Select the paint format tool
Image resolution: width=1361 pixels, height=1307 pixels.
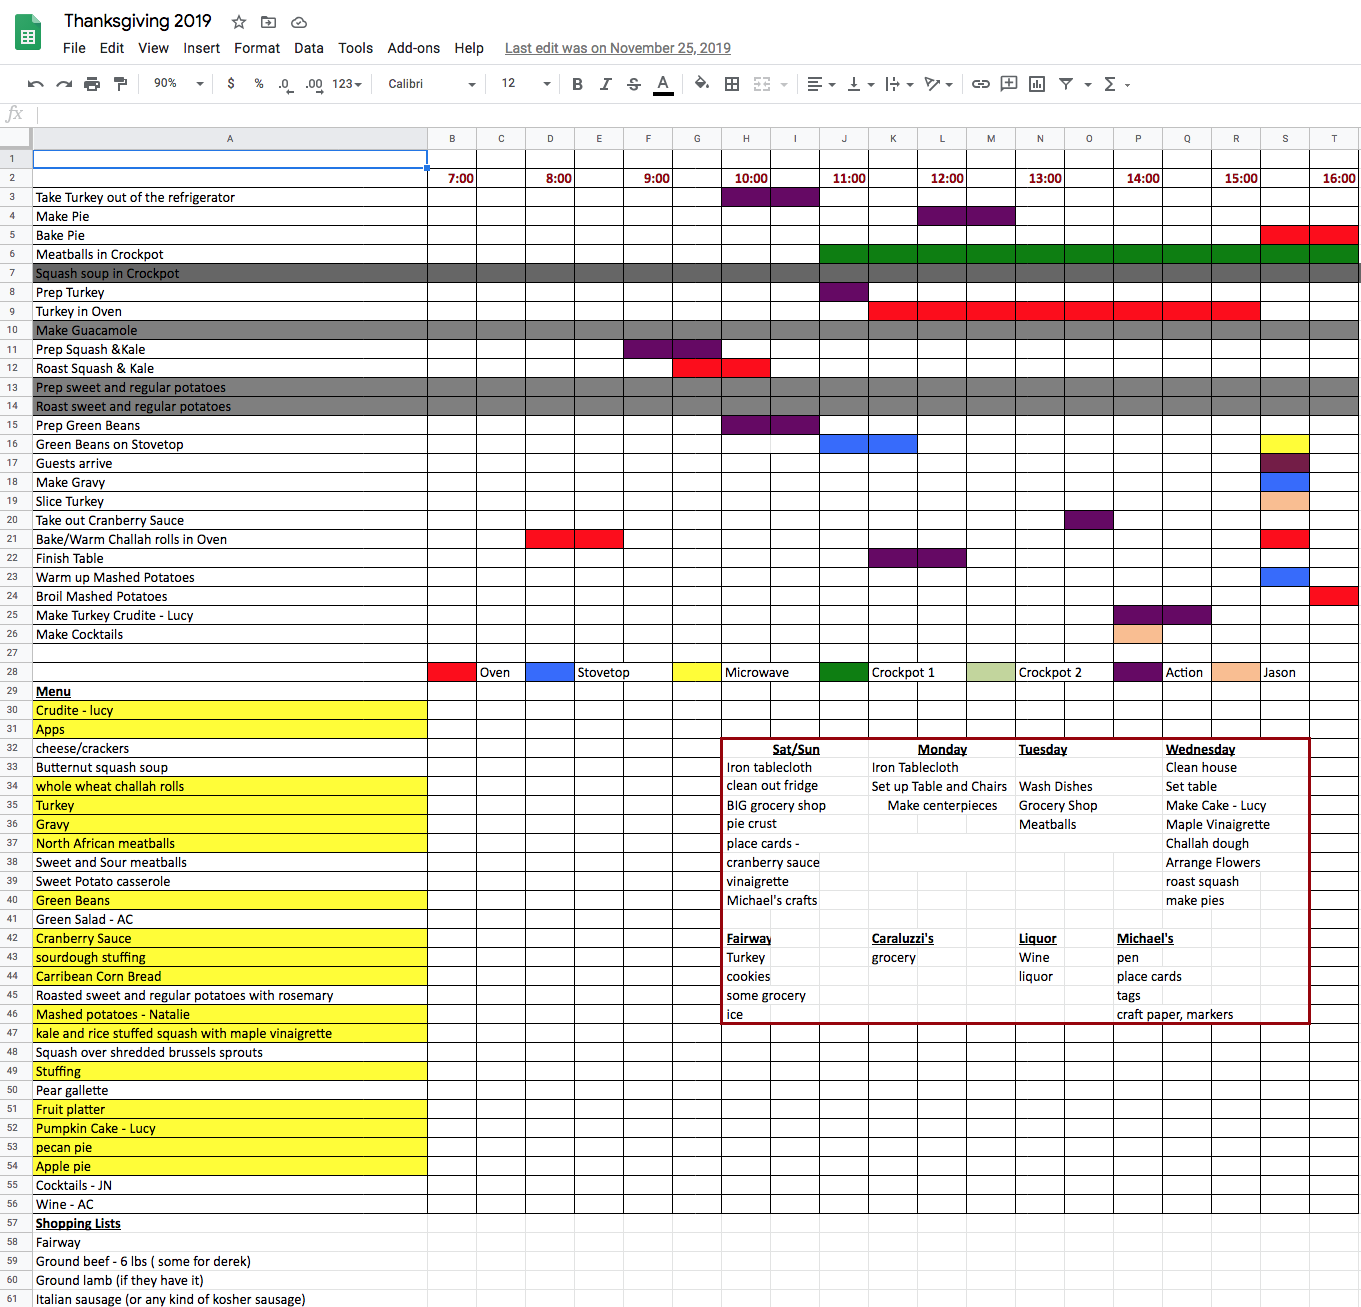[120, 84]
